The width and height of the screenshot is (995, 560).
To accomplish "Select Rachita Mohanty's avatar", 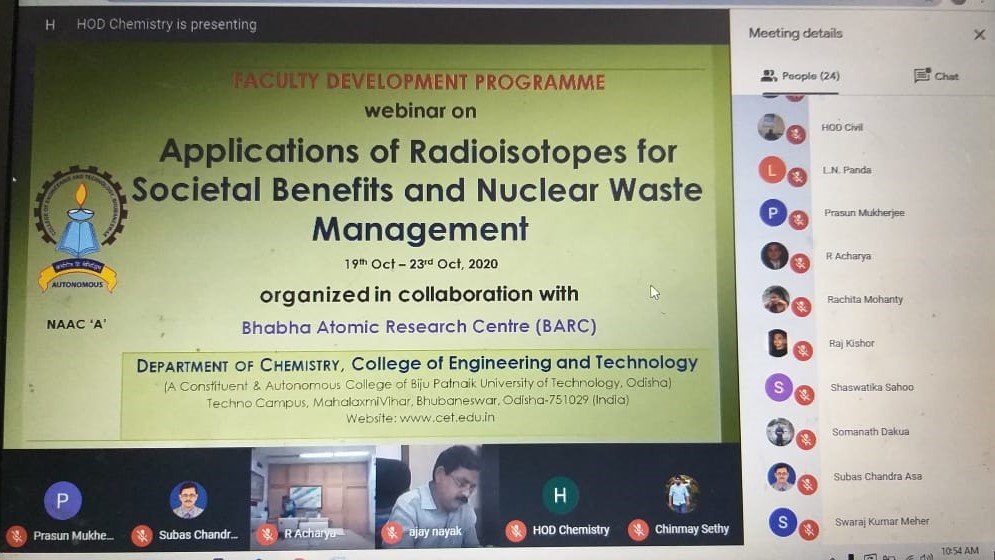I will click(775, 299).
